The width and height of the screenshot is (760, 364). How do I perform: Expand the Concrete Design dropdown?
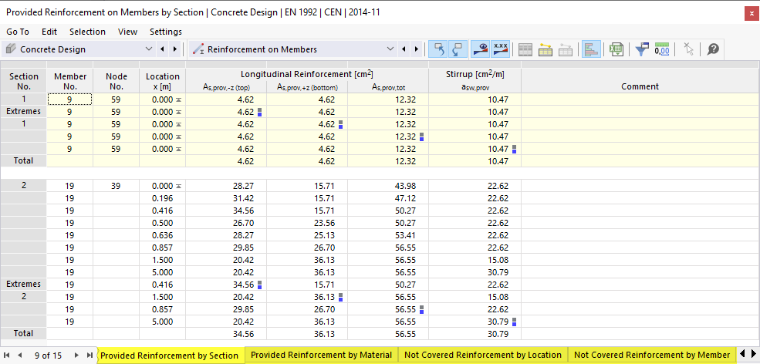[149, 49]
